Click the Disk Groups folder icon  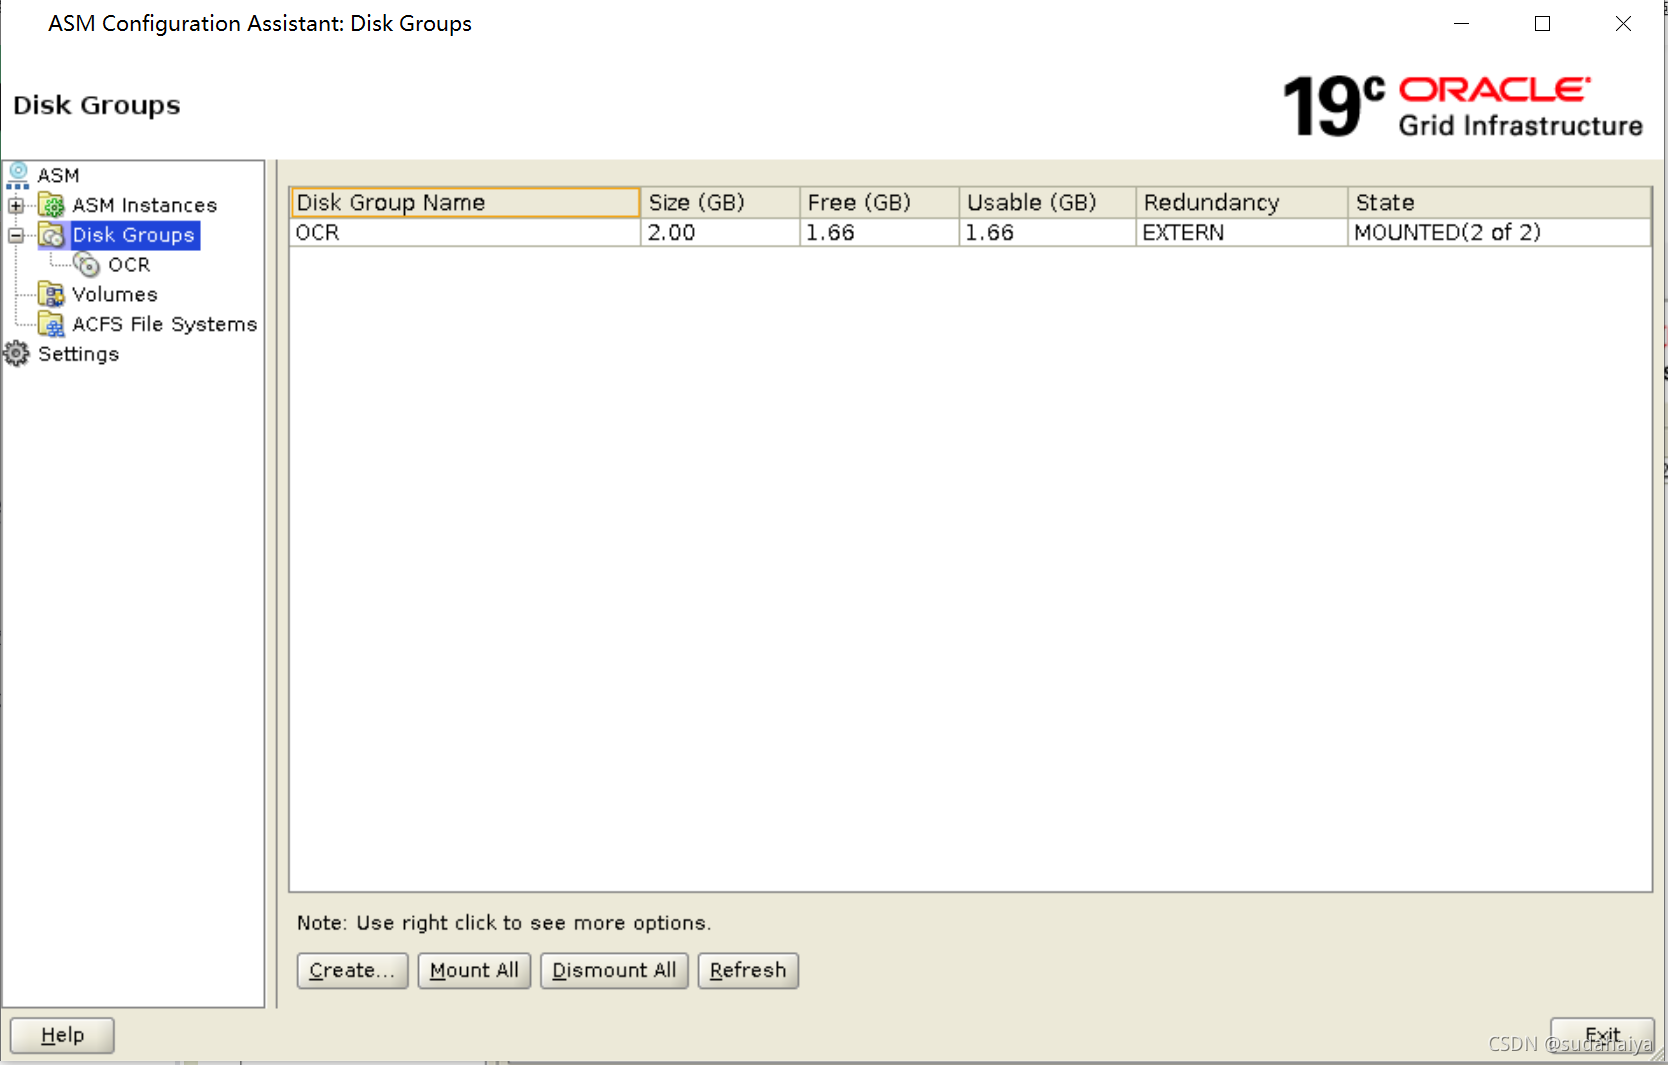[x=52, y=235]
